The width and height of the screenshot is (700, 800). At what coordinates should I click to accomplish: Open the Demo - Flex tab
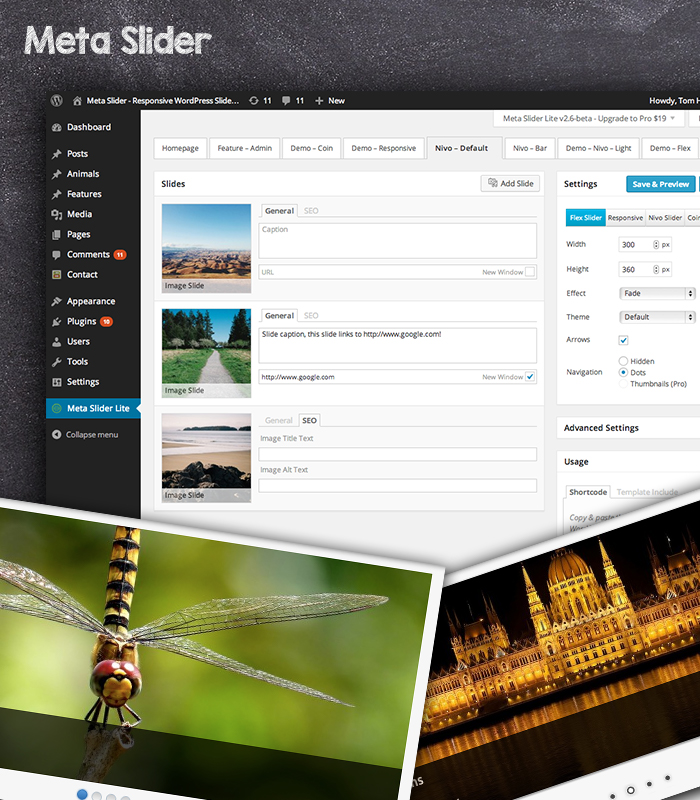point(670,148)
